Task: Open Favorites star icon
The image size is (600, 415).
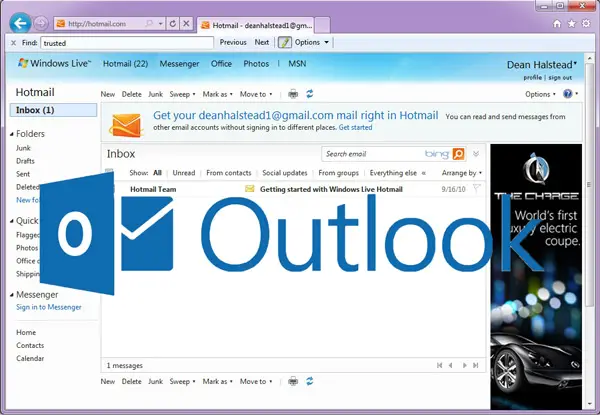Action: [572, 24]
